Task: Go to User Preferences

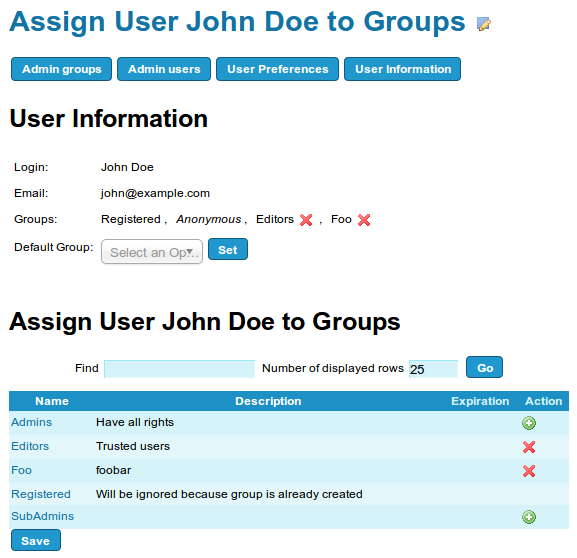Action: coord(277,69)
